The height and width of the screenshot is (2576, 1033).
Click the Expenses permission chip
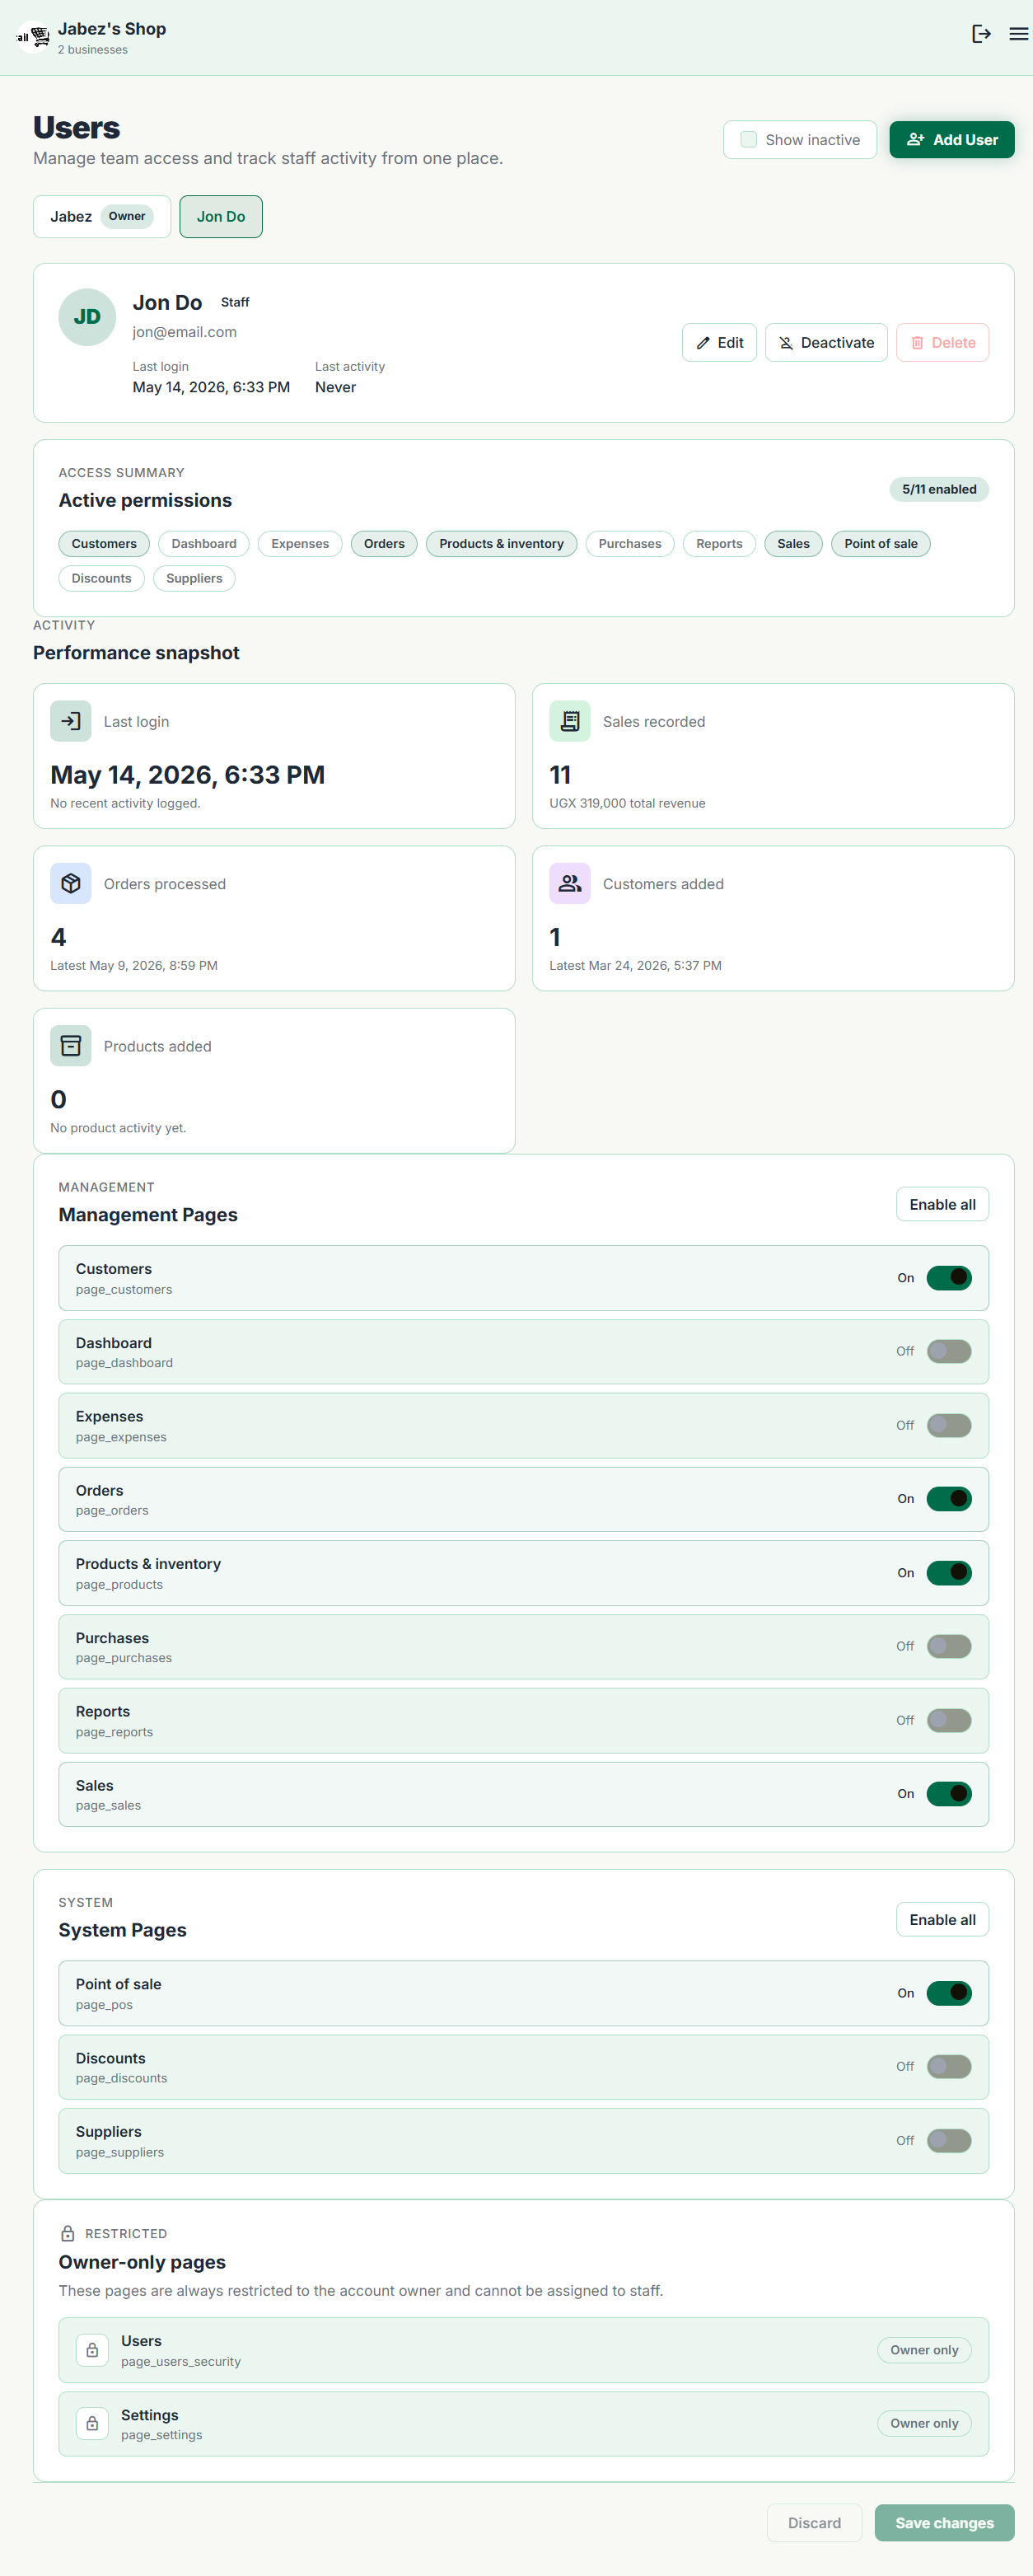click(x=300, y=543)
